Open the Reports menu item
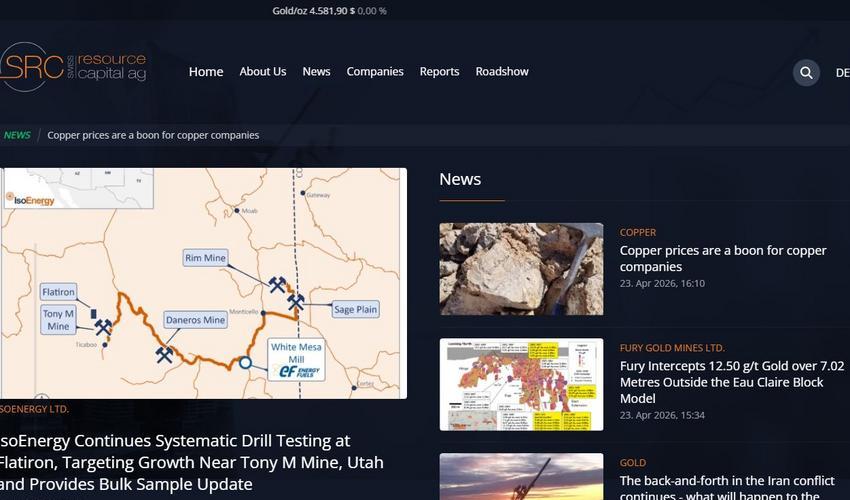The width and height of the screenshot is (850, 500). coord(440,72)
